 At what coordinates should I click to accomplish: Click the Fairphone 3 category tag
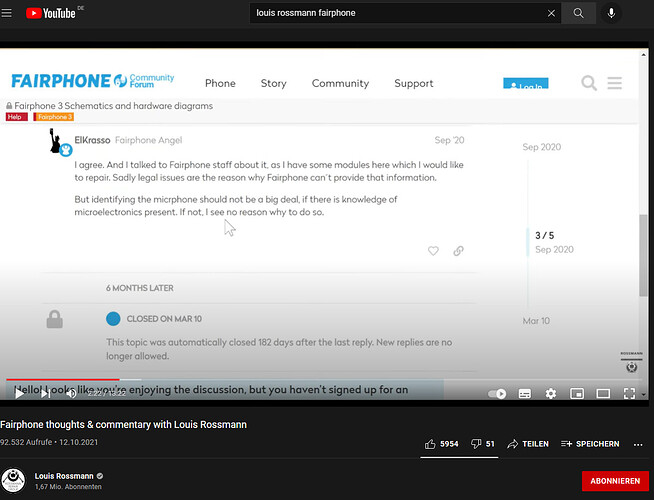54,117
